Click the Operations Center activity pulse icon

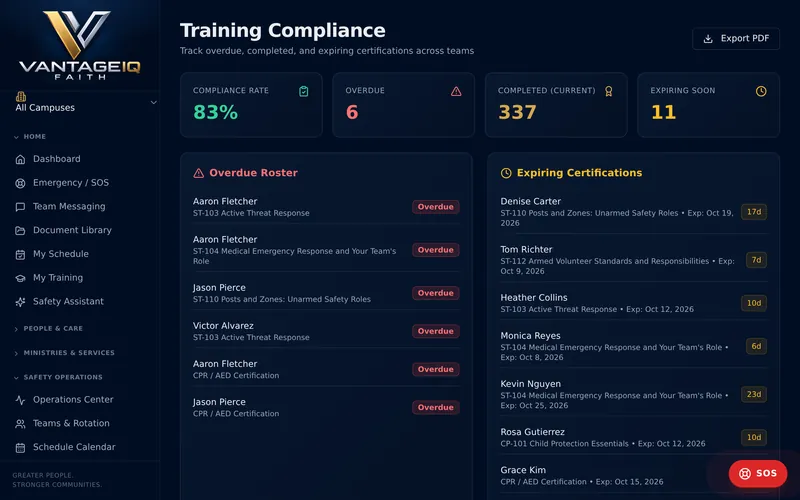coord(20,400)
